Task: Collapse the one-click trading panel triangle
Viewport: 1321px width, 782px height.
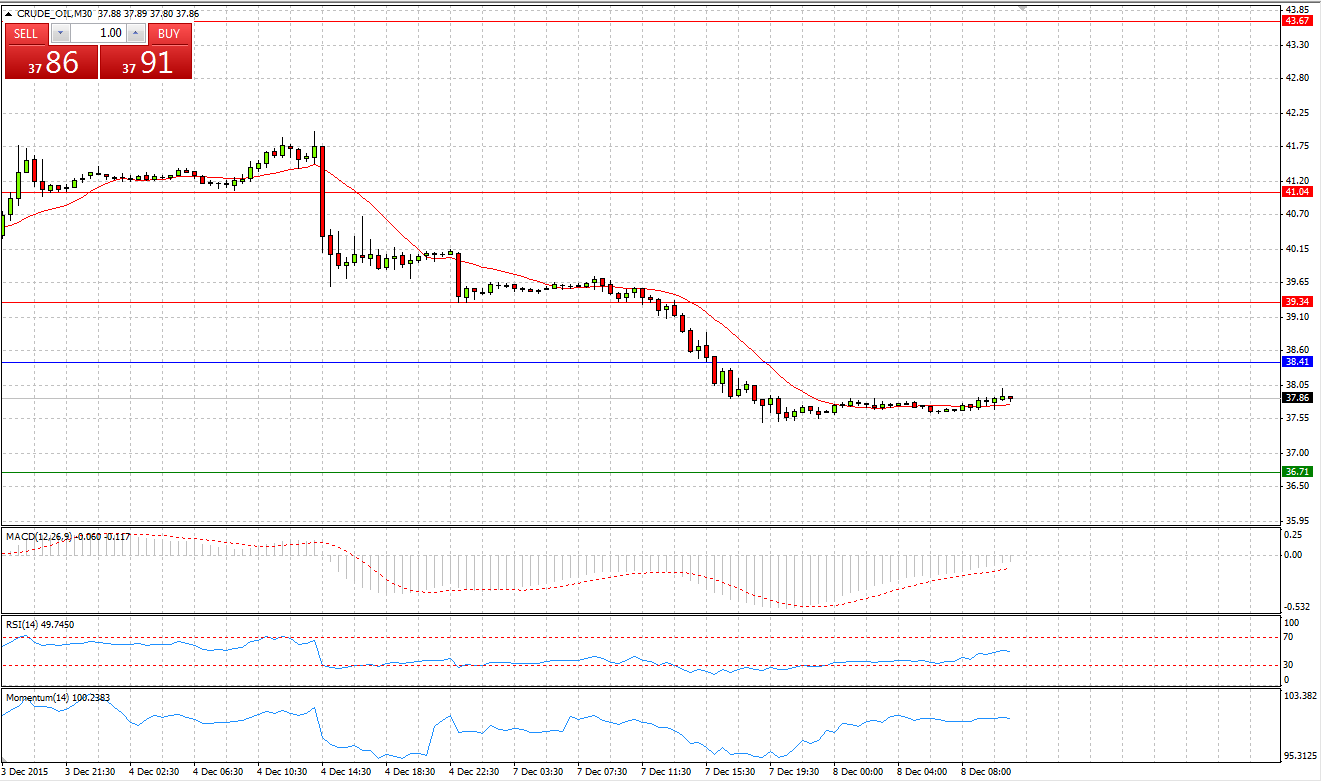Action: [x=9, y=14]
